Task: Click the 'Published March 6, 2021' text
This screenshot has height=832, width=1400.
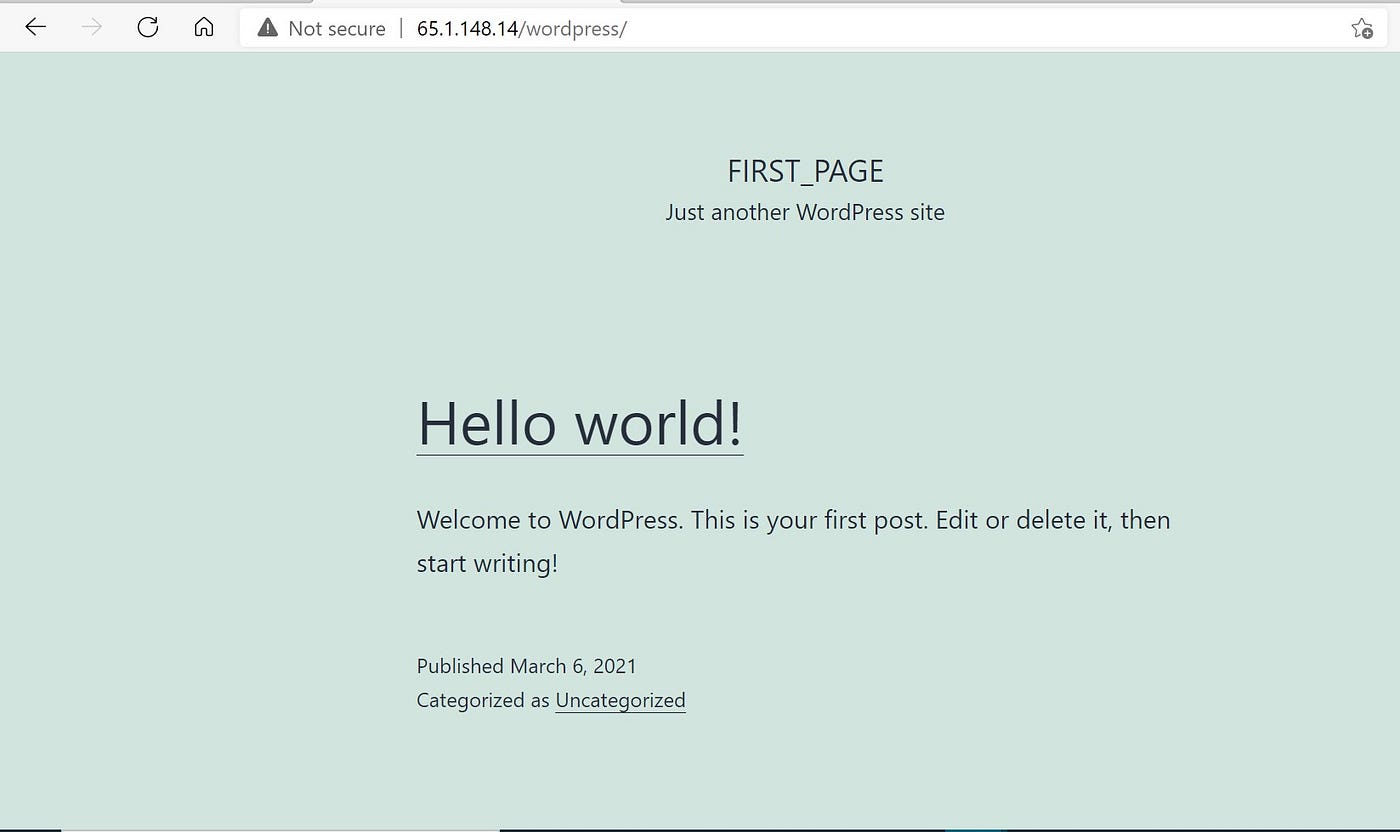Action: point(526,666)
